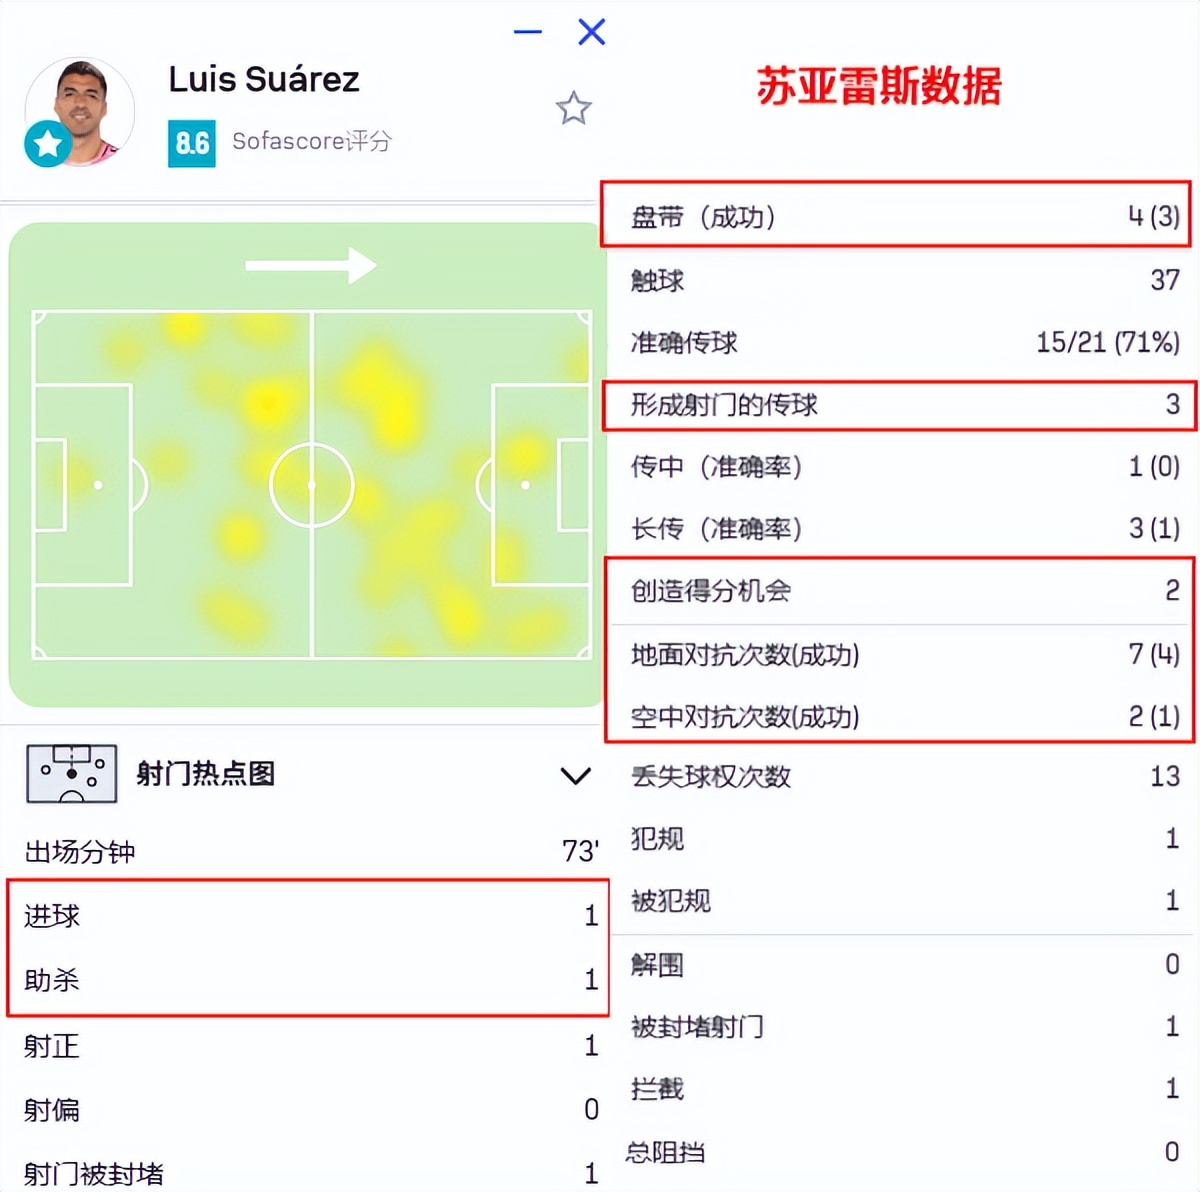Click the heatmap direction arrow

[x=311, y=265]
